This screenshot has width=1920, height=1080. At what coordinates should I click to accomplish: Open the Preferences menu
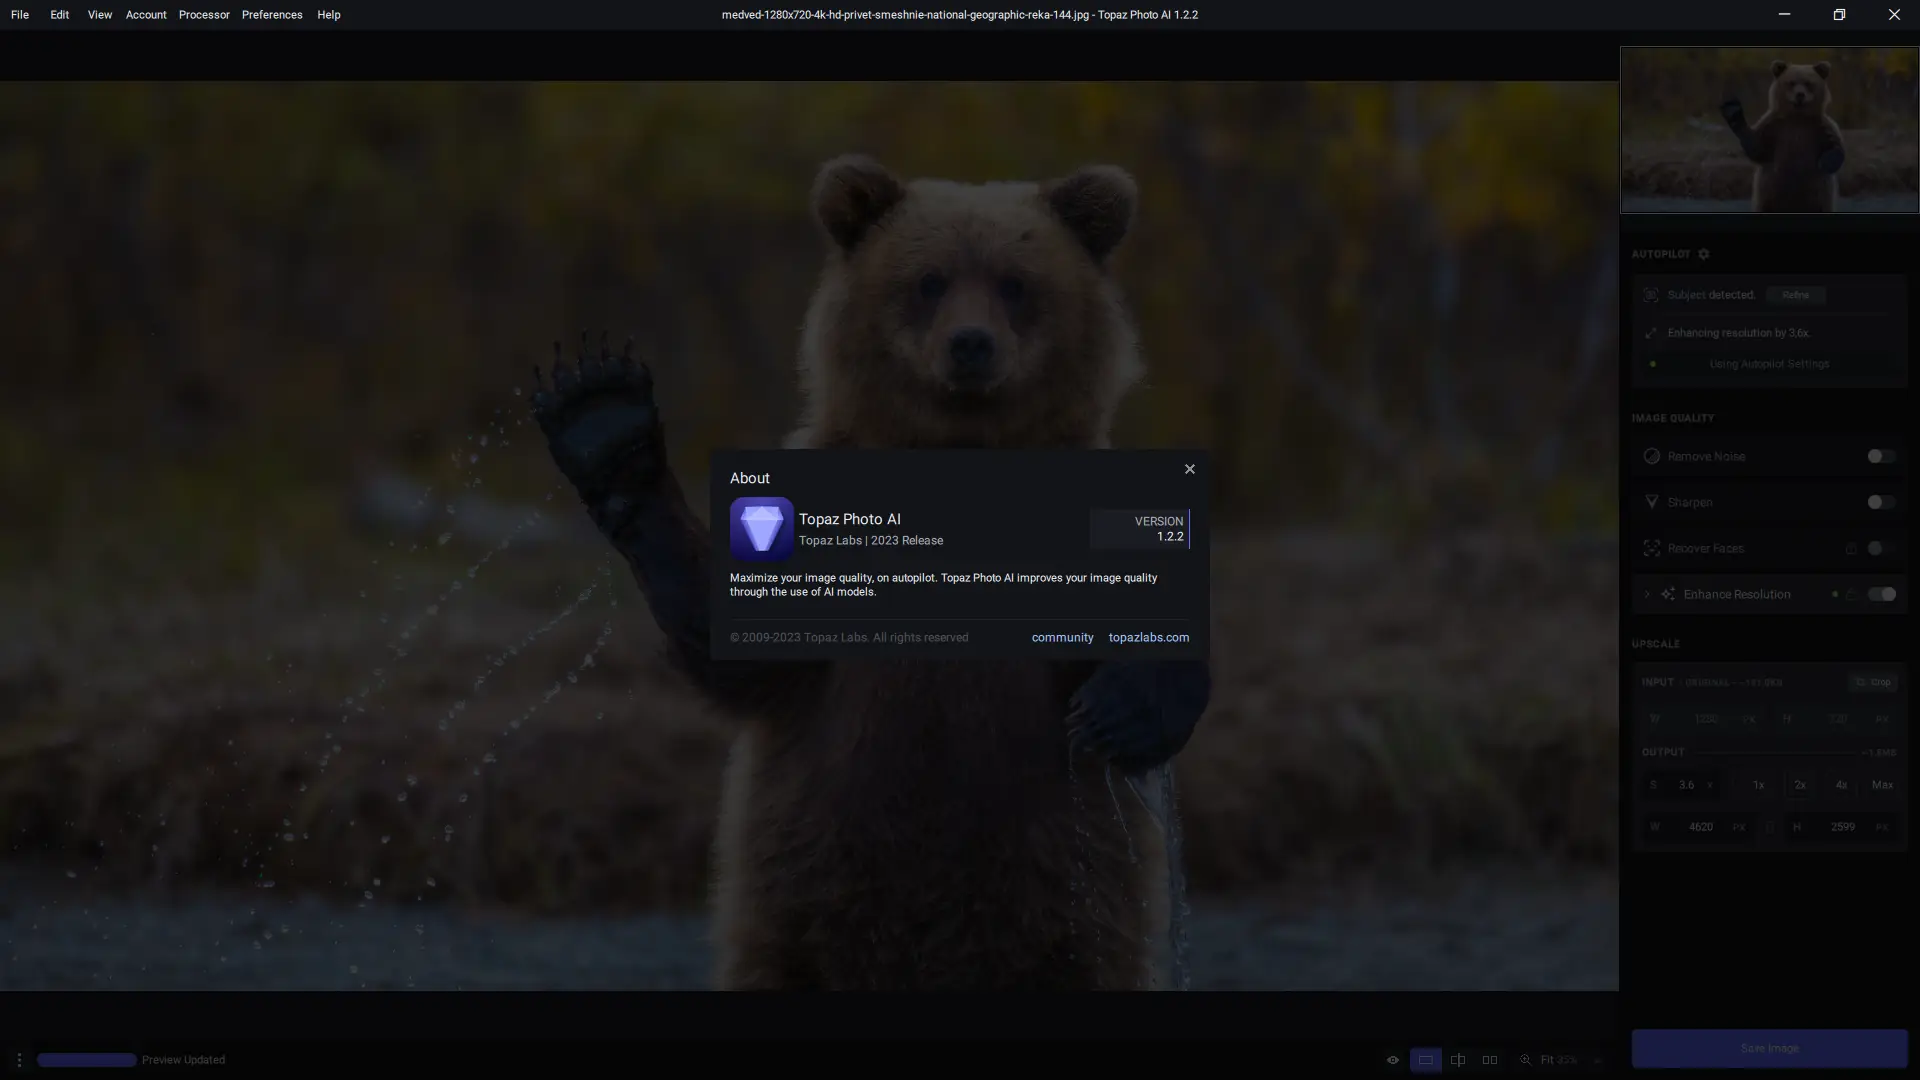click(272, 15)
